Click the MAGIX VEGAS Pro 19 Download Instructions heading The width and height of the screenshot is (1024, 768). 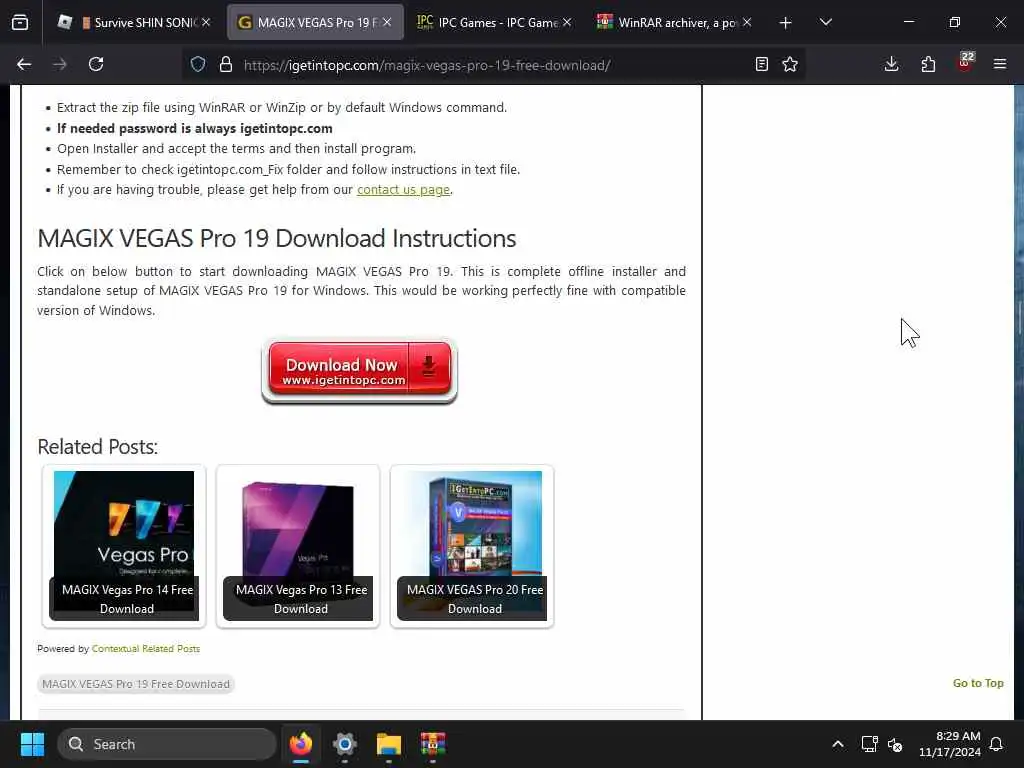[277, 238]
